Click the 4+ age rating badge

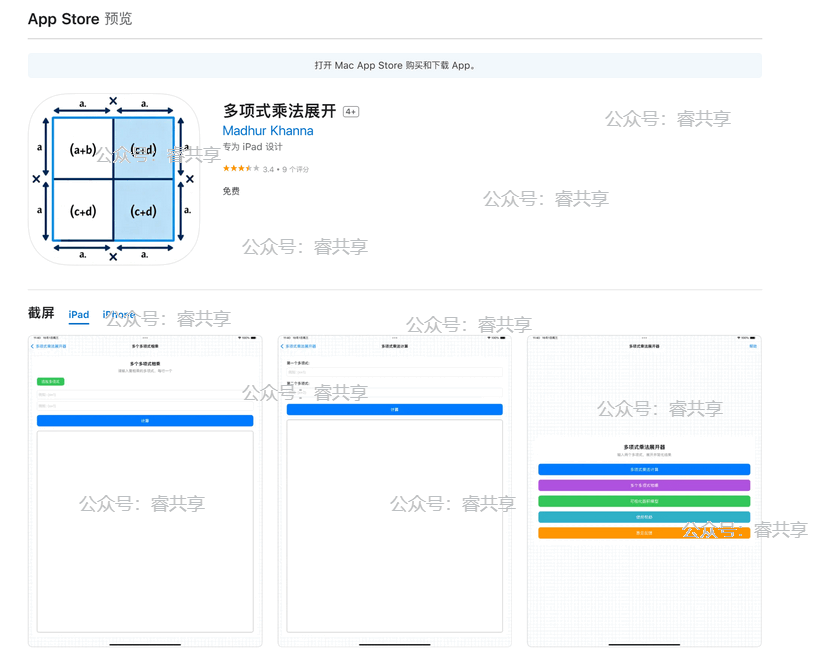tap(351, 112)
